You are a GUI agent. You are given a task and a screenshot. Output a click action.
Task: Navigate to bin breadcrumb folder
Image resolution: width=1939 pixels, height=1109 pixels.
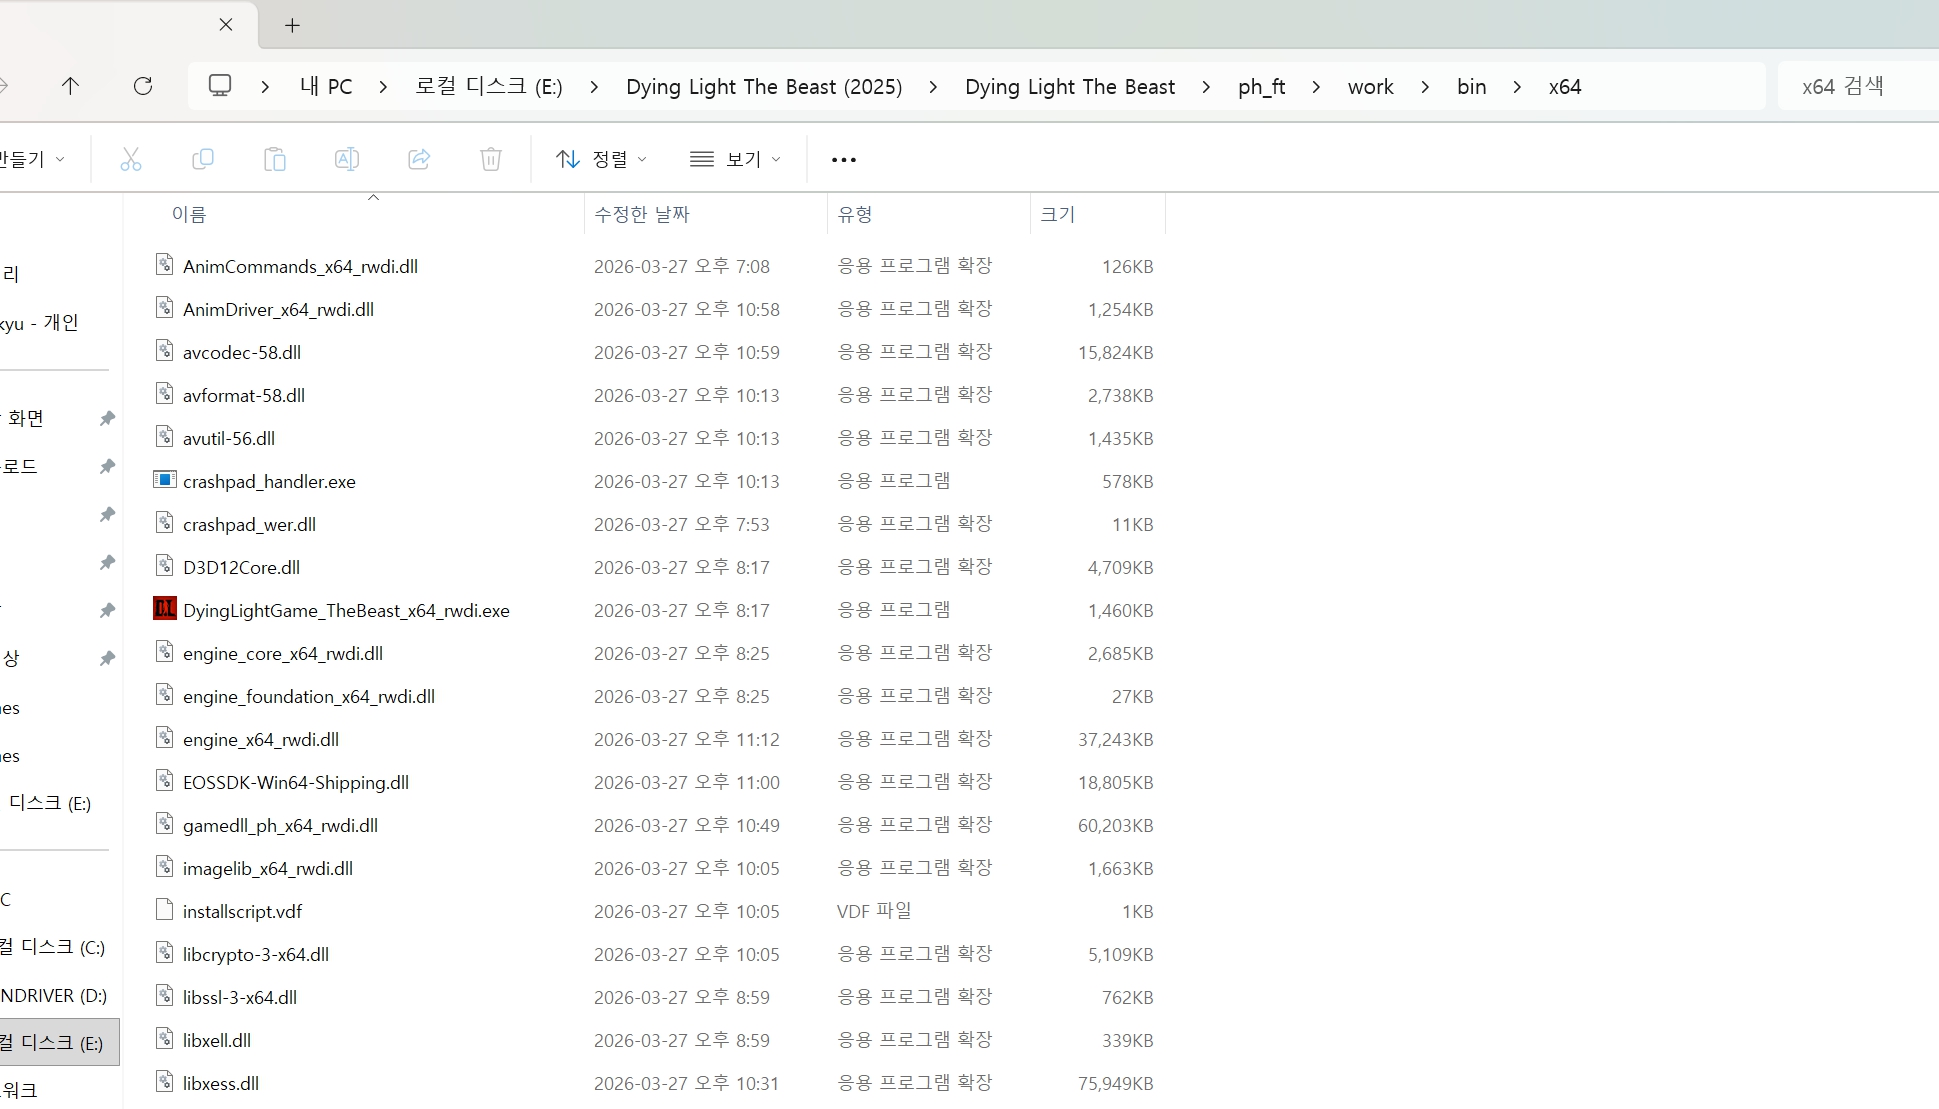pos(1471,87)
